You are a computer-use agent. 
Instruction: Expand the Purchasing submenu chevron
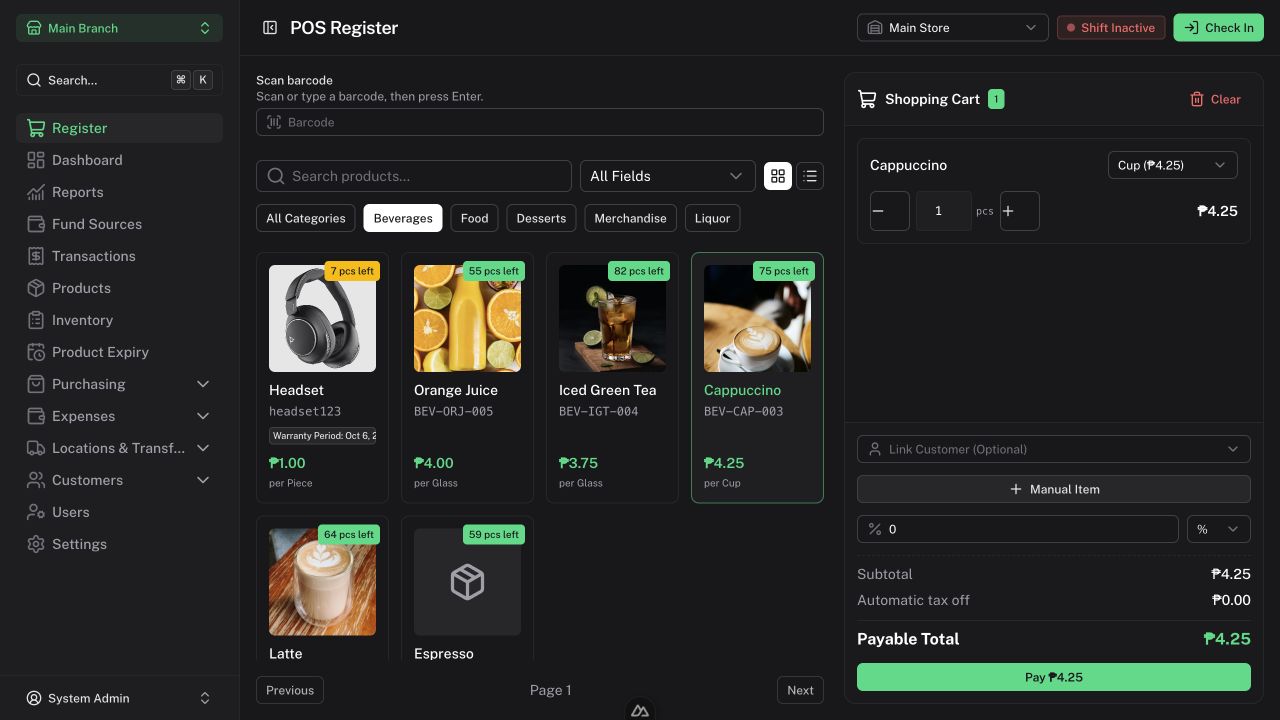[203, 384]
